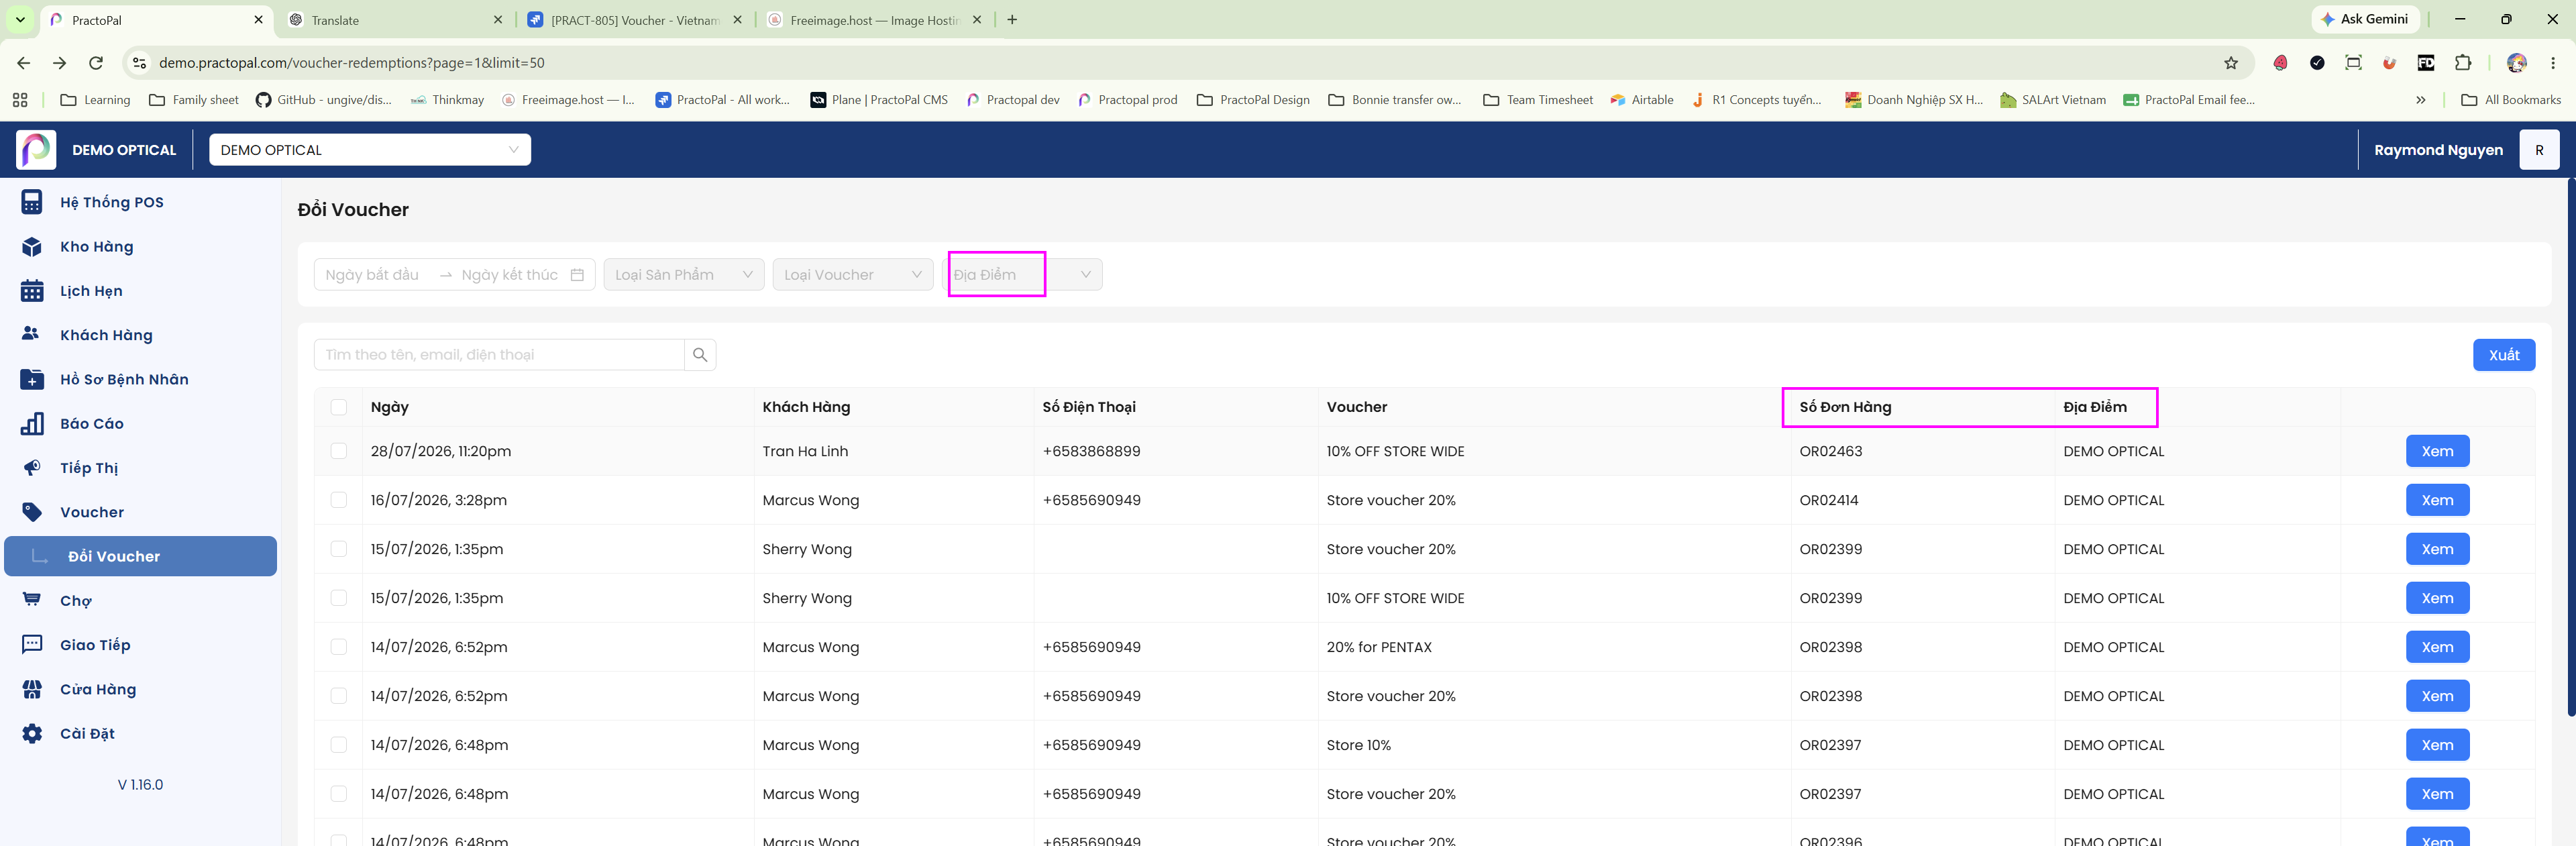This screenshot has width=2576, height=846.
Task: Tick the Sherry Wong Store voucher 20% row checkbox
Action: pyautogui.click(x=339, y=549)
